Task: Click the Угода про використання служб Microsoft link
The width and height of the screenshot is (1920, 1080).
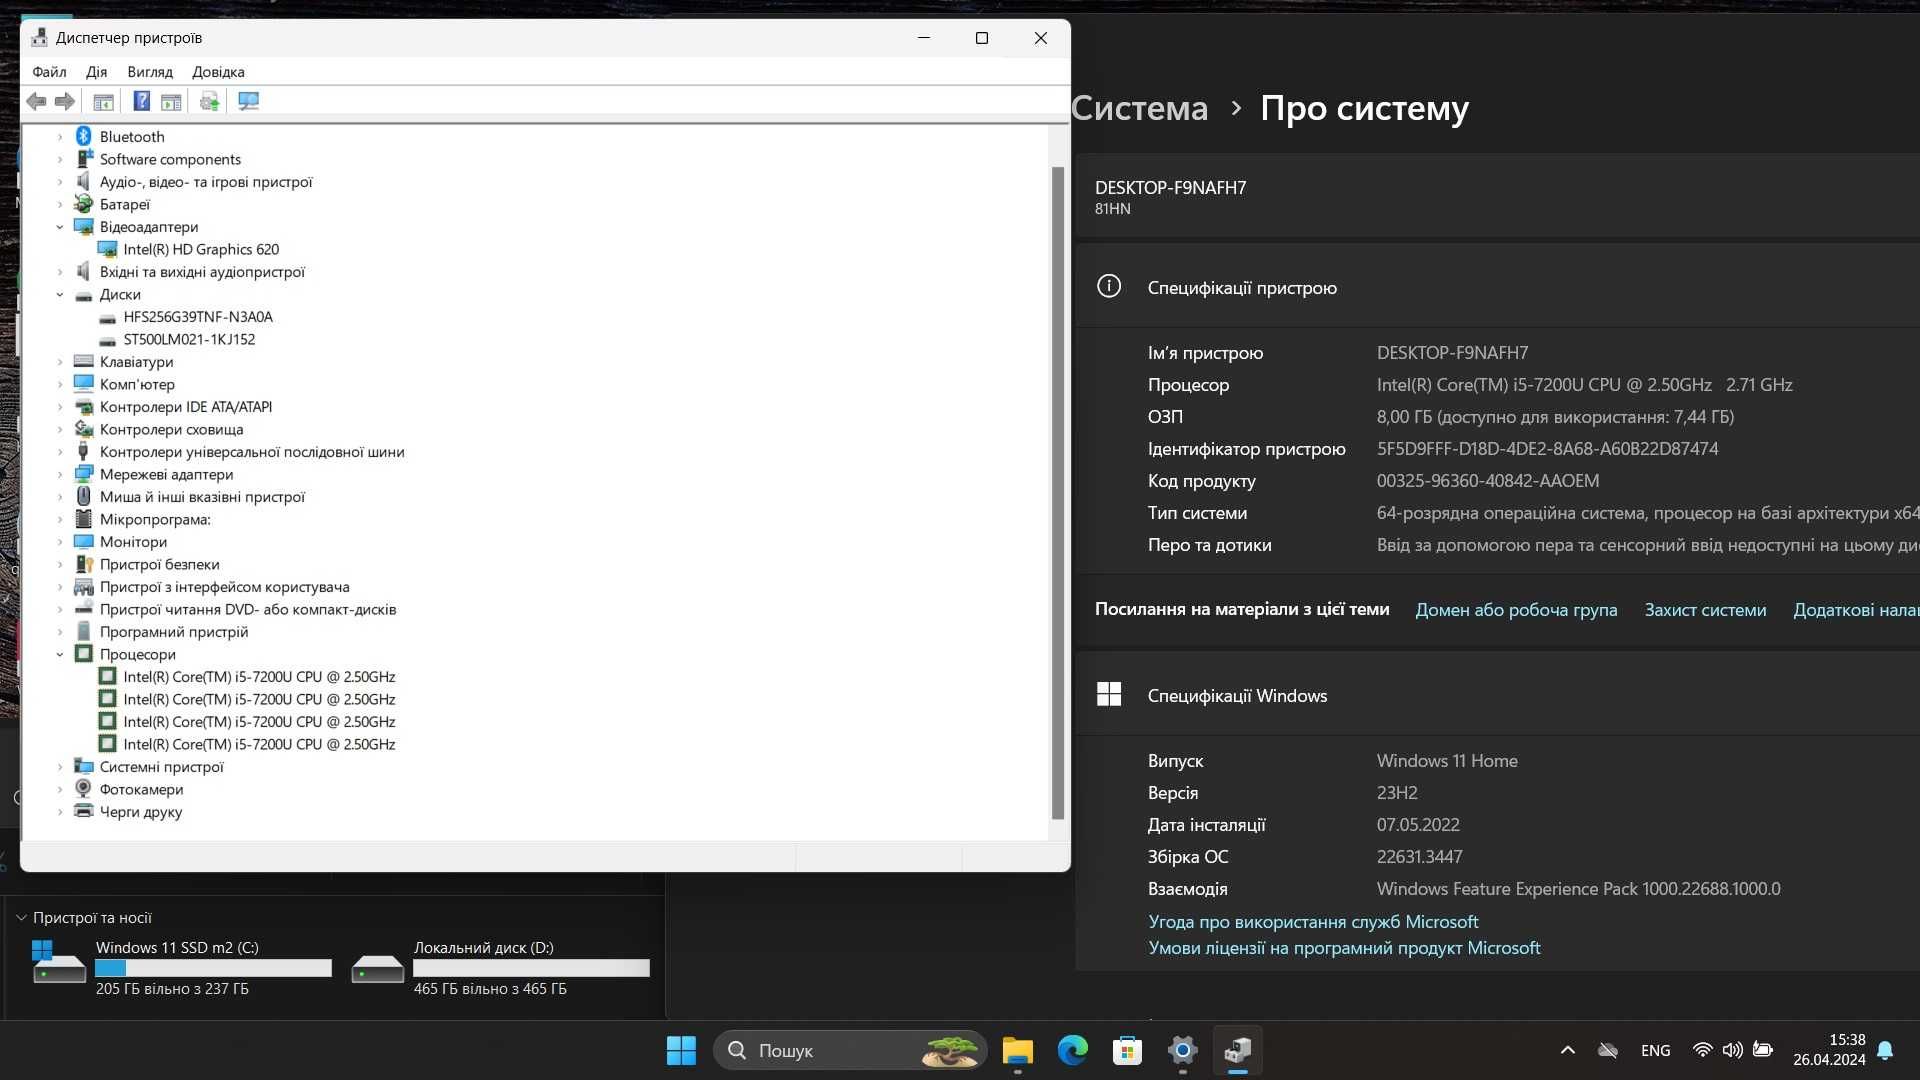Action: click(1312, 919)
